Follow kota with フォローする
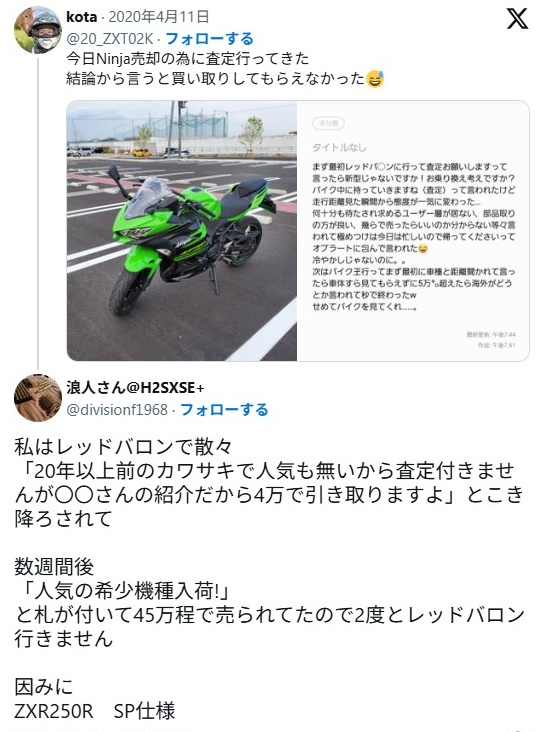This screenshot has height=732, width=542. (x=210, y=38)
